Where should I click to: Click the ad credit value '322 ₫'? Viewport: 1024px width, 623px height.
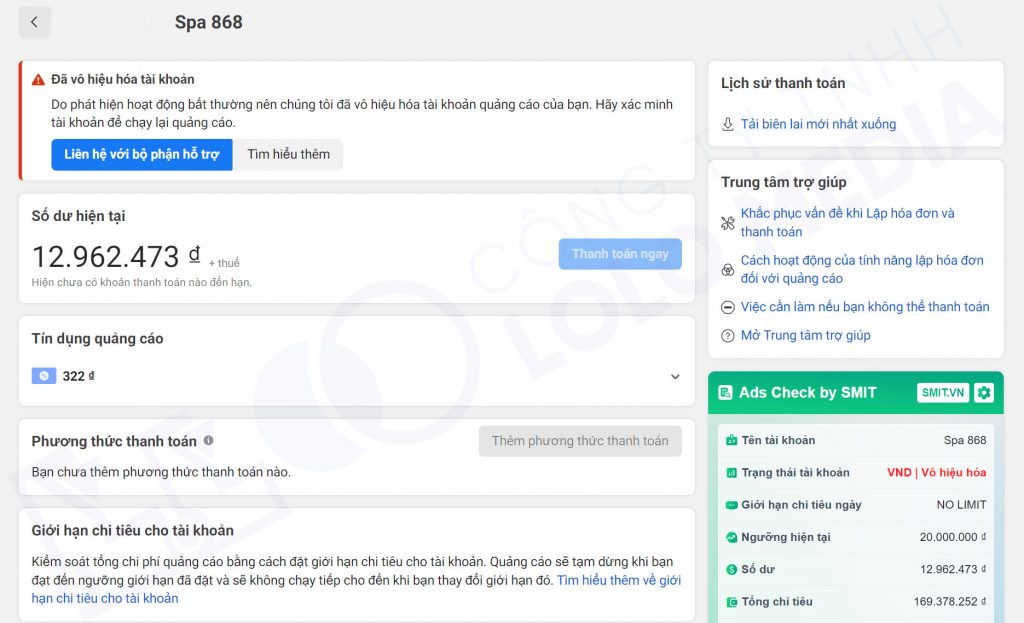[78, 376]
